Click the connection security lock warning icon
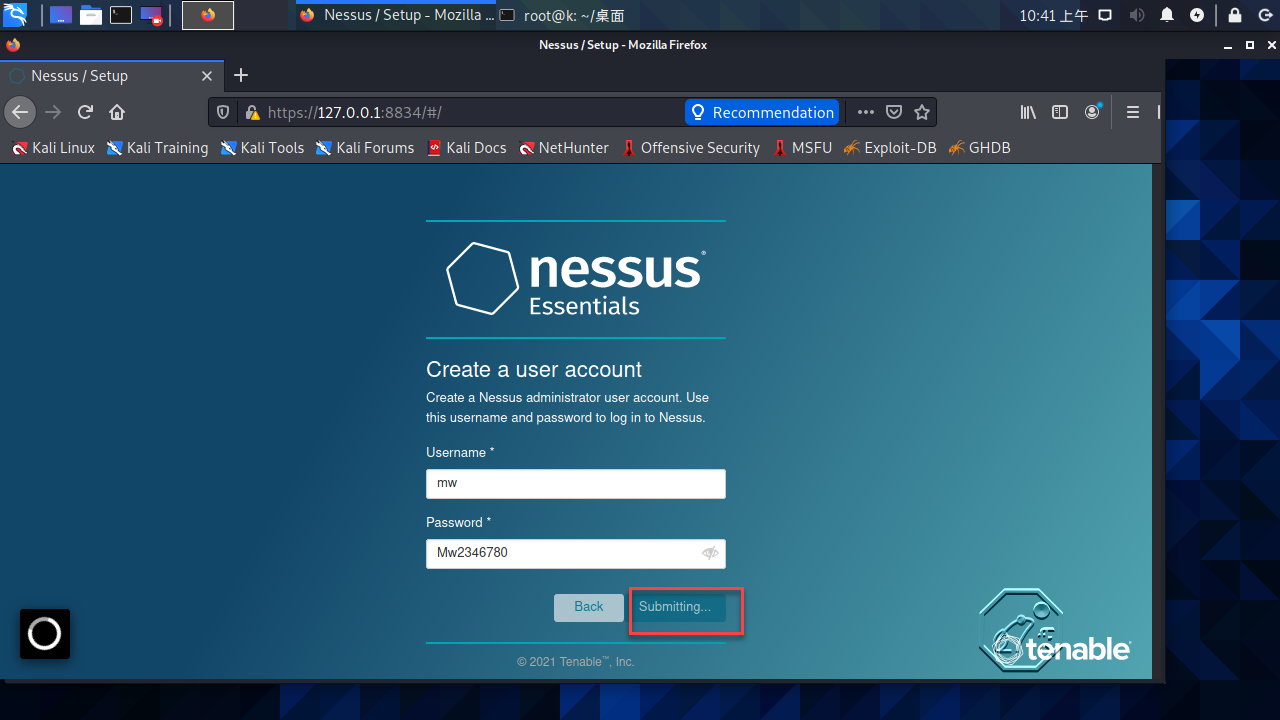1280x720 pixels. [x=252, y=112]
